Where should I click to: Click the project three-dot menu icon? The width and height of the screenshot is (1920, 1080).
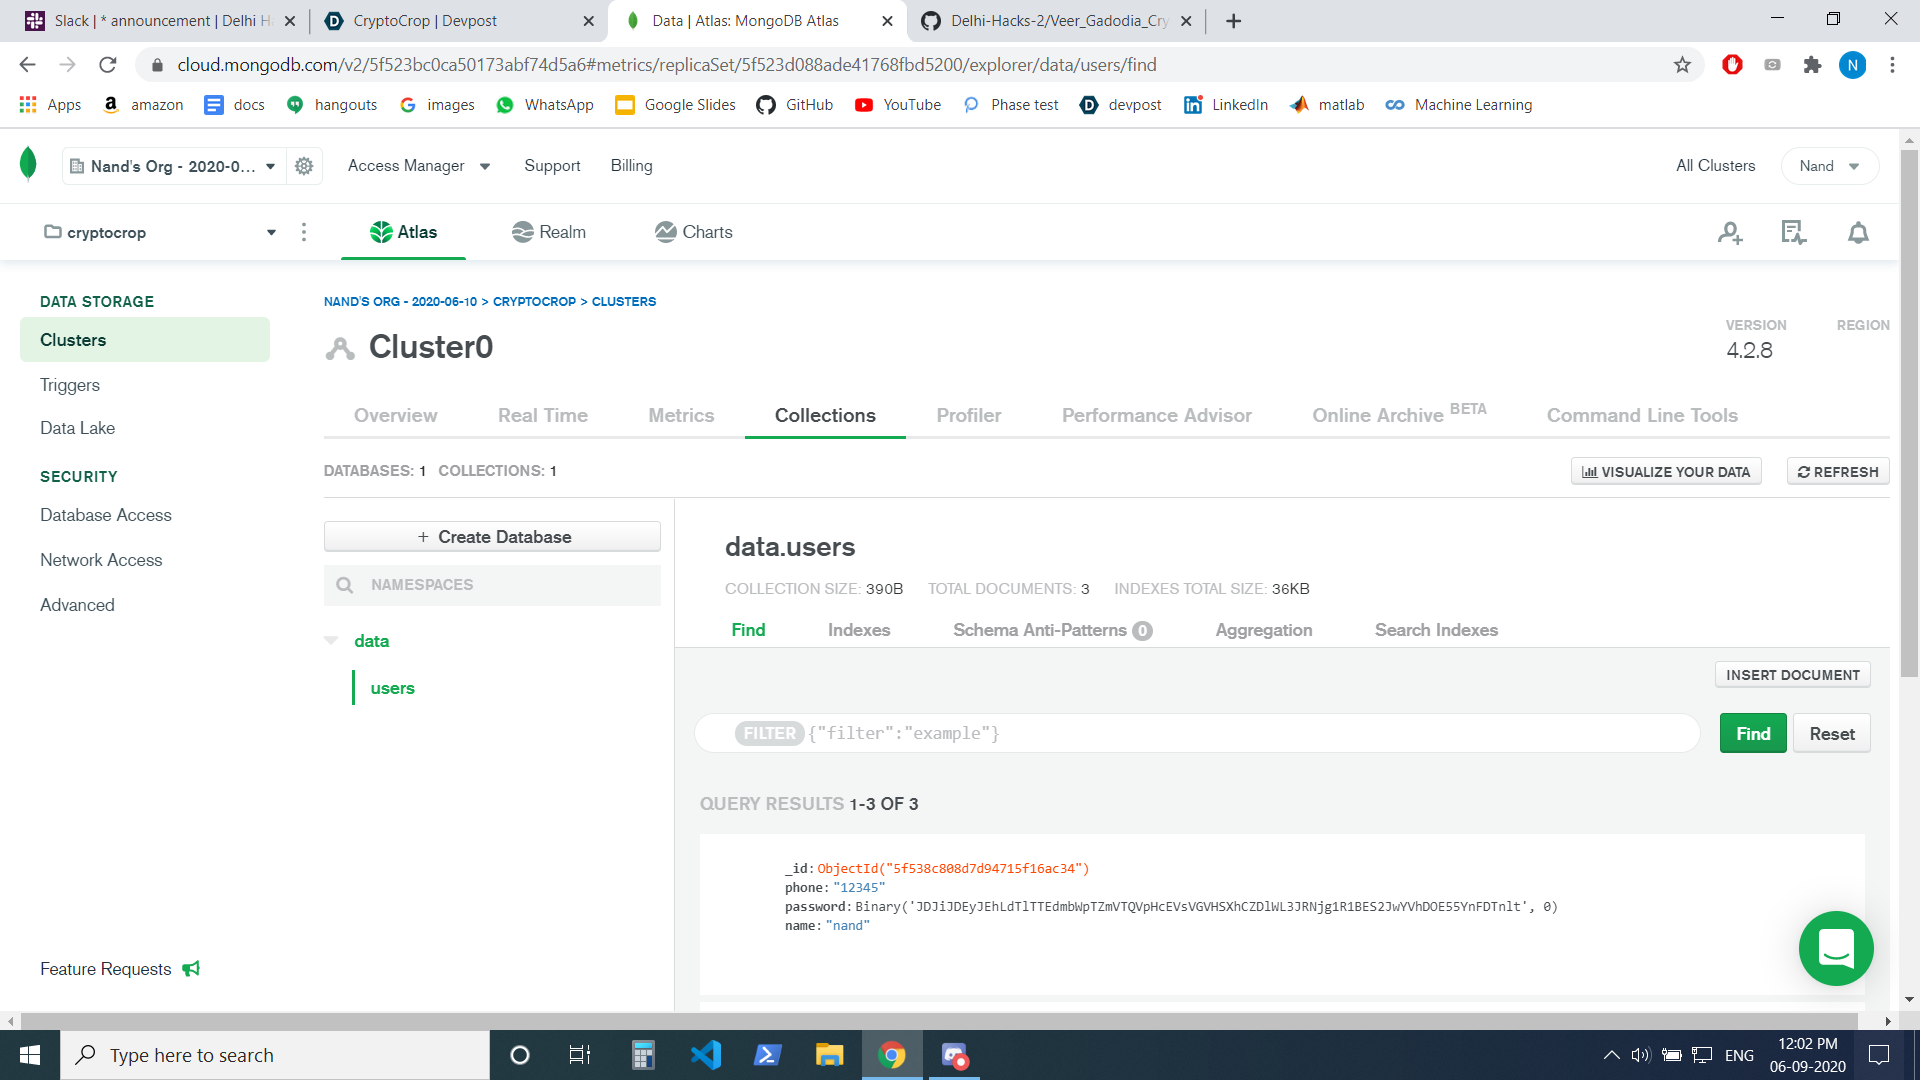[304, 232]
